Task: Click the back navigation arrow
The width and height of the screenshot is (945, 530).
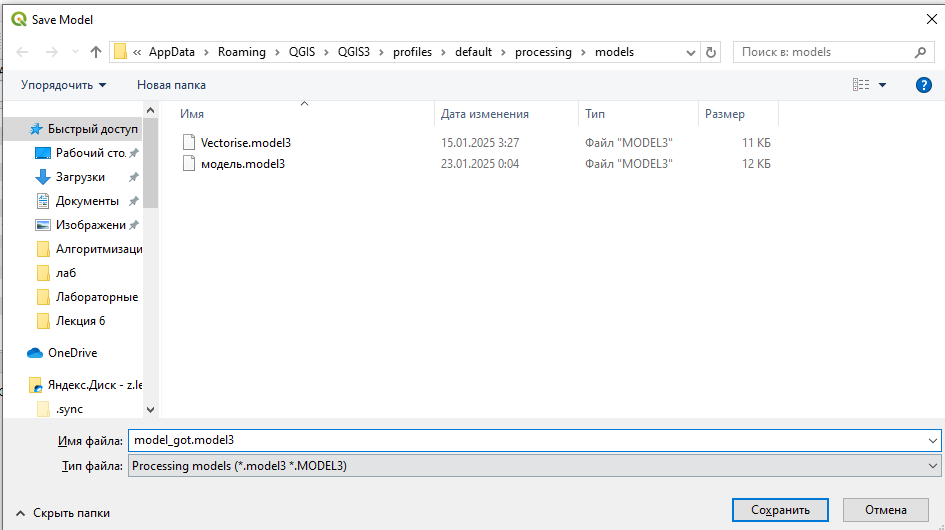Action: [x=22, y=52]
